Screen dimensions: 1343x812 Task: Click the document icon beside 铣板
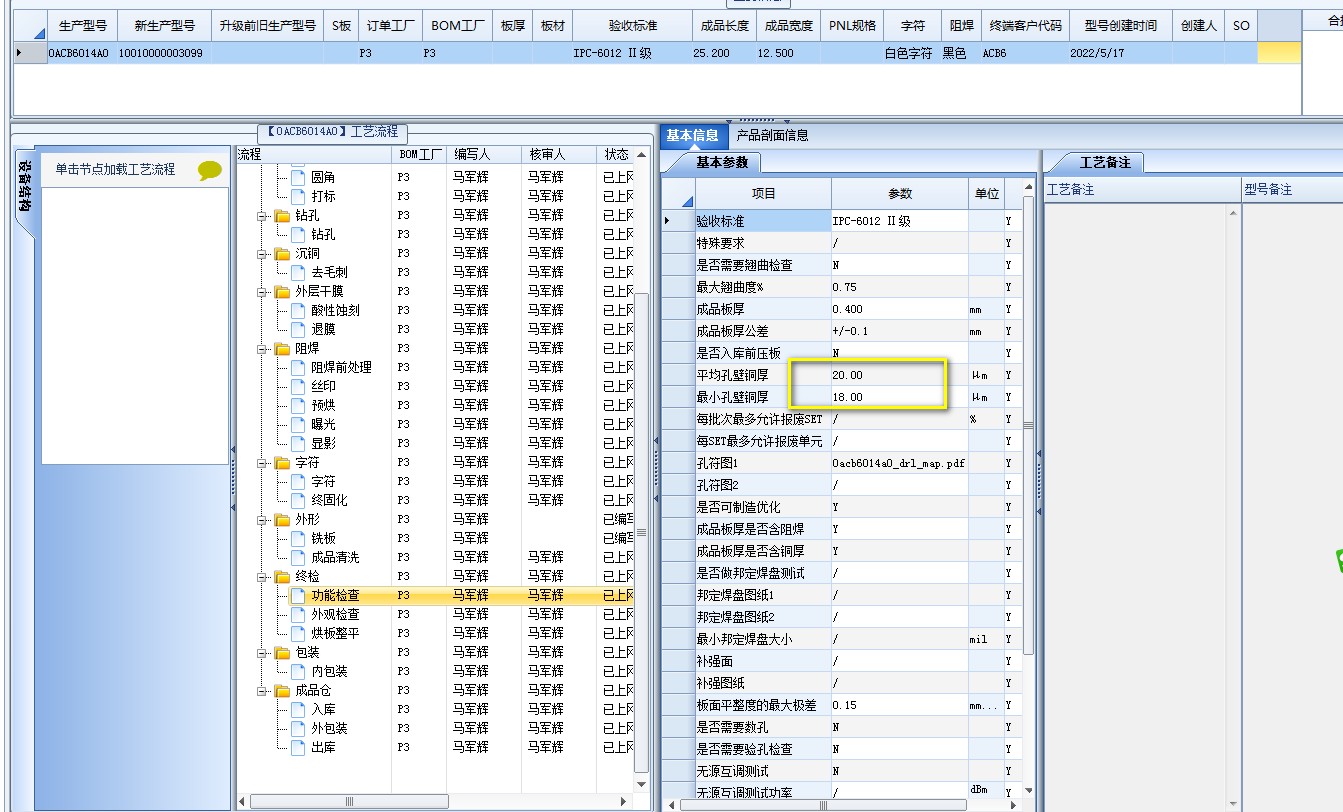point(298,538)
